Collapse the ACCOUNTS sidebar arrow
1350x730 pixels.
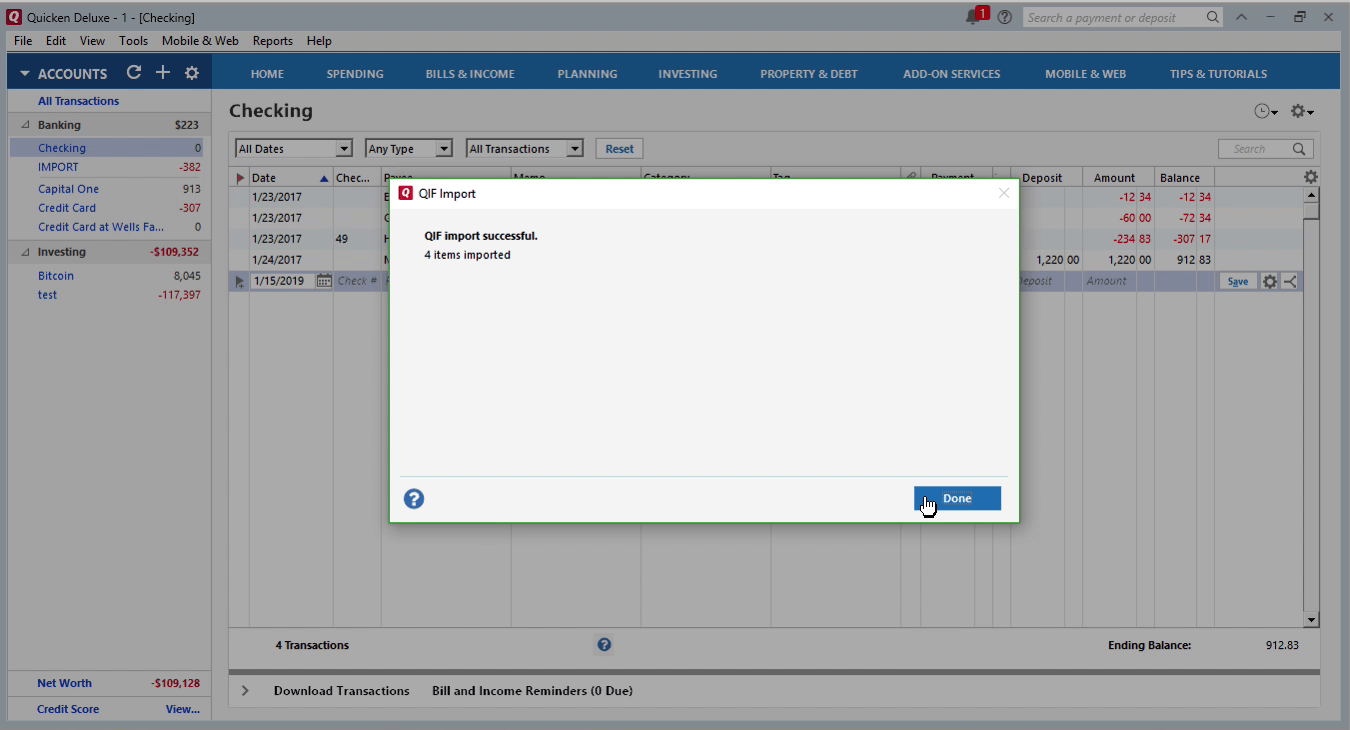tap(25, 74)
